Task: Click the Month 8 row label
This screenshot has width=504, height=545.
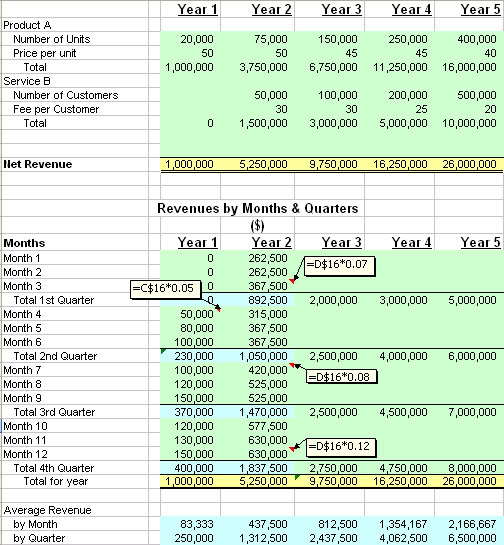Action: (x=22, y=384)
